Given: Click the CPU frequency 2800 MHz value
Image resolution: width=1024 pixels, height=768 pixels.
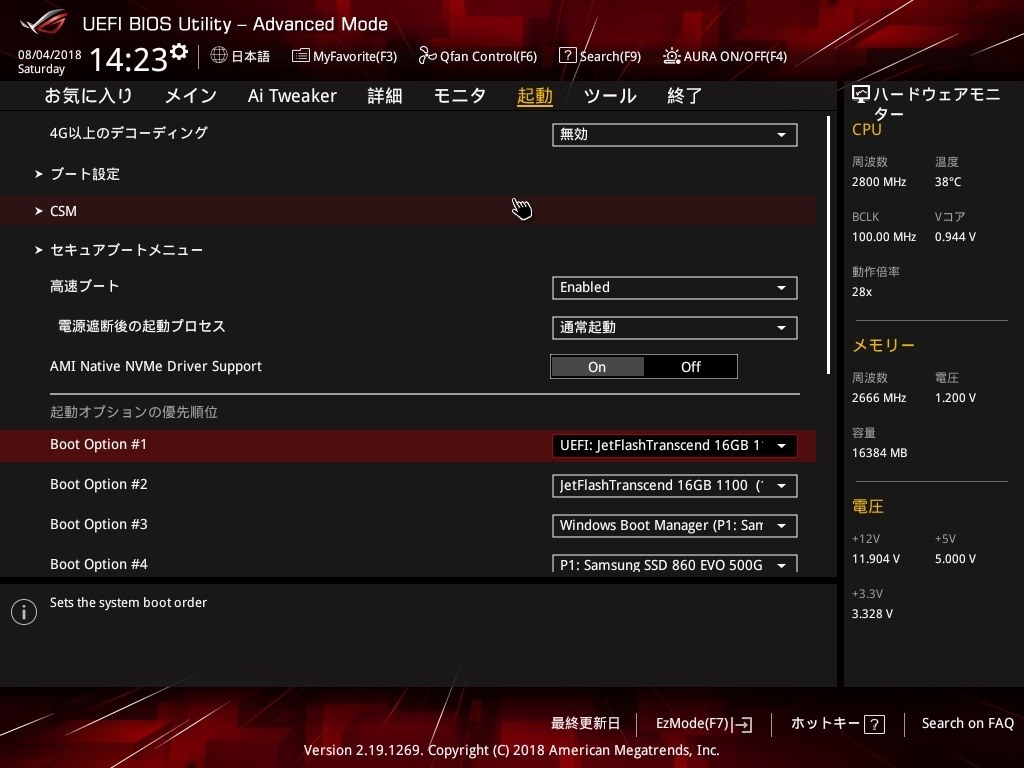Looking at the screenshot, I should [878, 182].
